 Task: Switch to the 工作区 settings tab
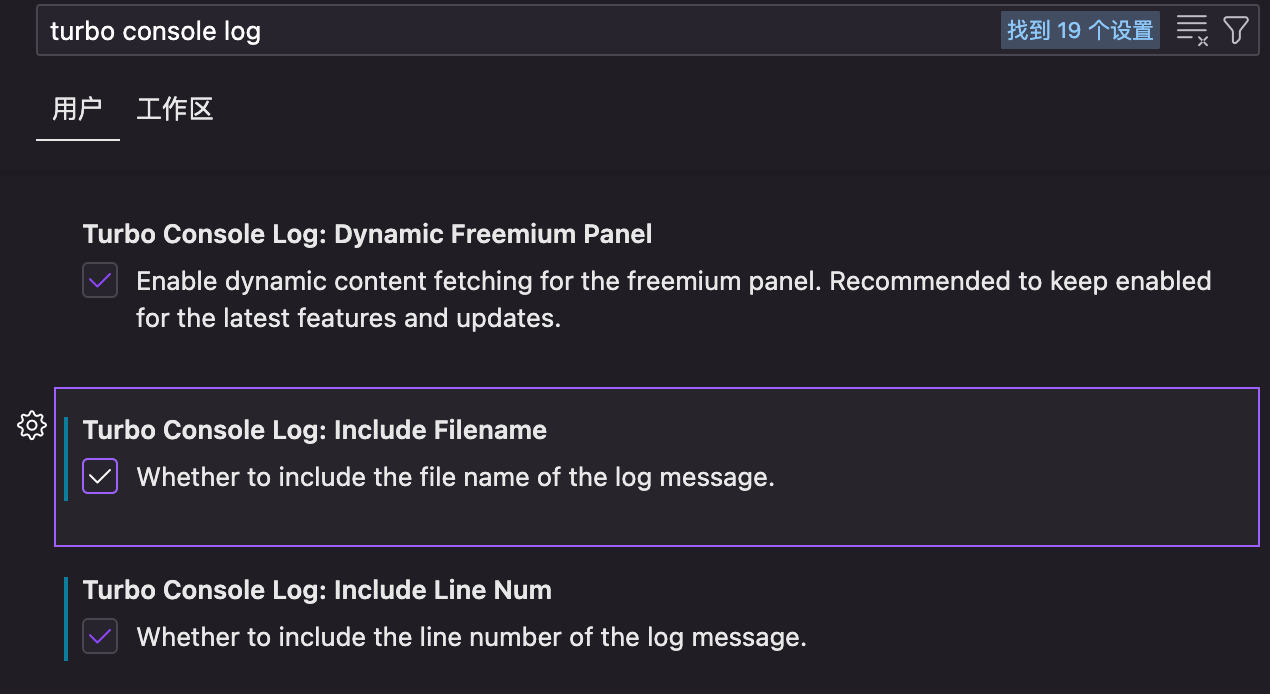(175, 109)
